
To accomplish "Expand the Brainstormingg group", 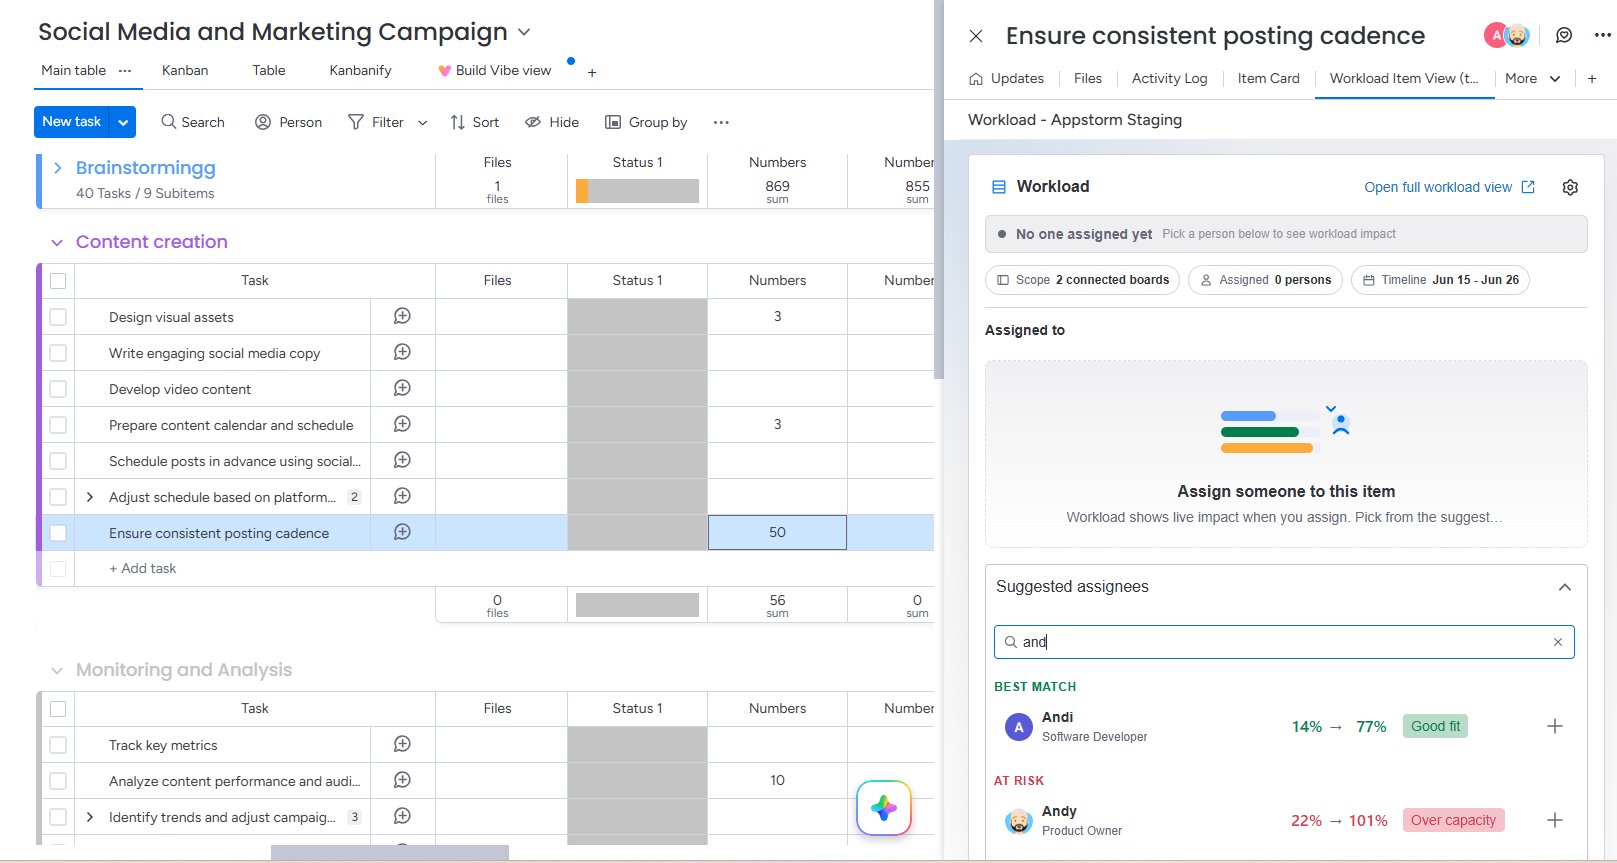I will [58, 168].
